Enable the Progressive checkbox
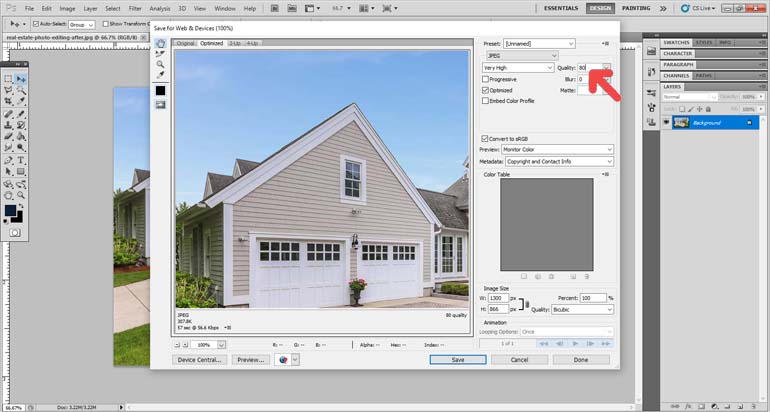This screenshot has height=412, width=770. (486, 79)
